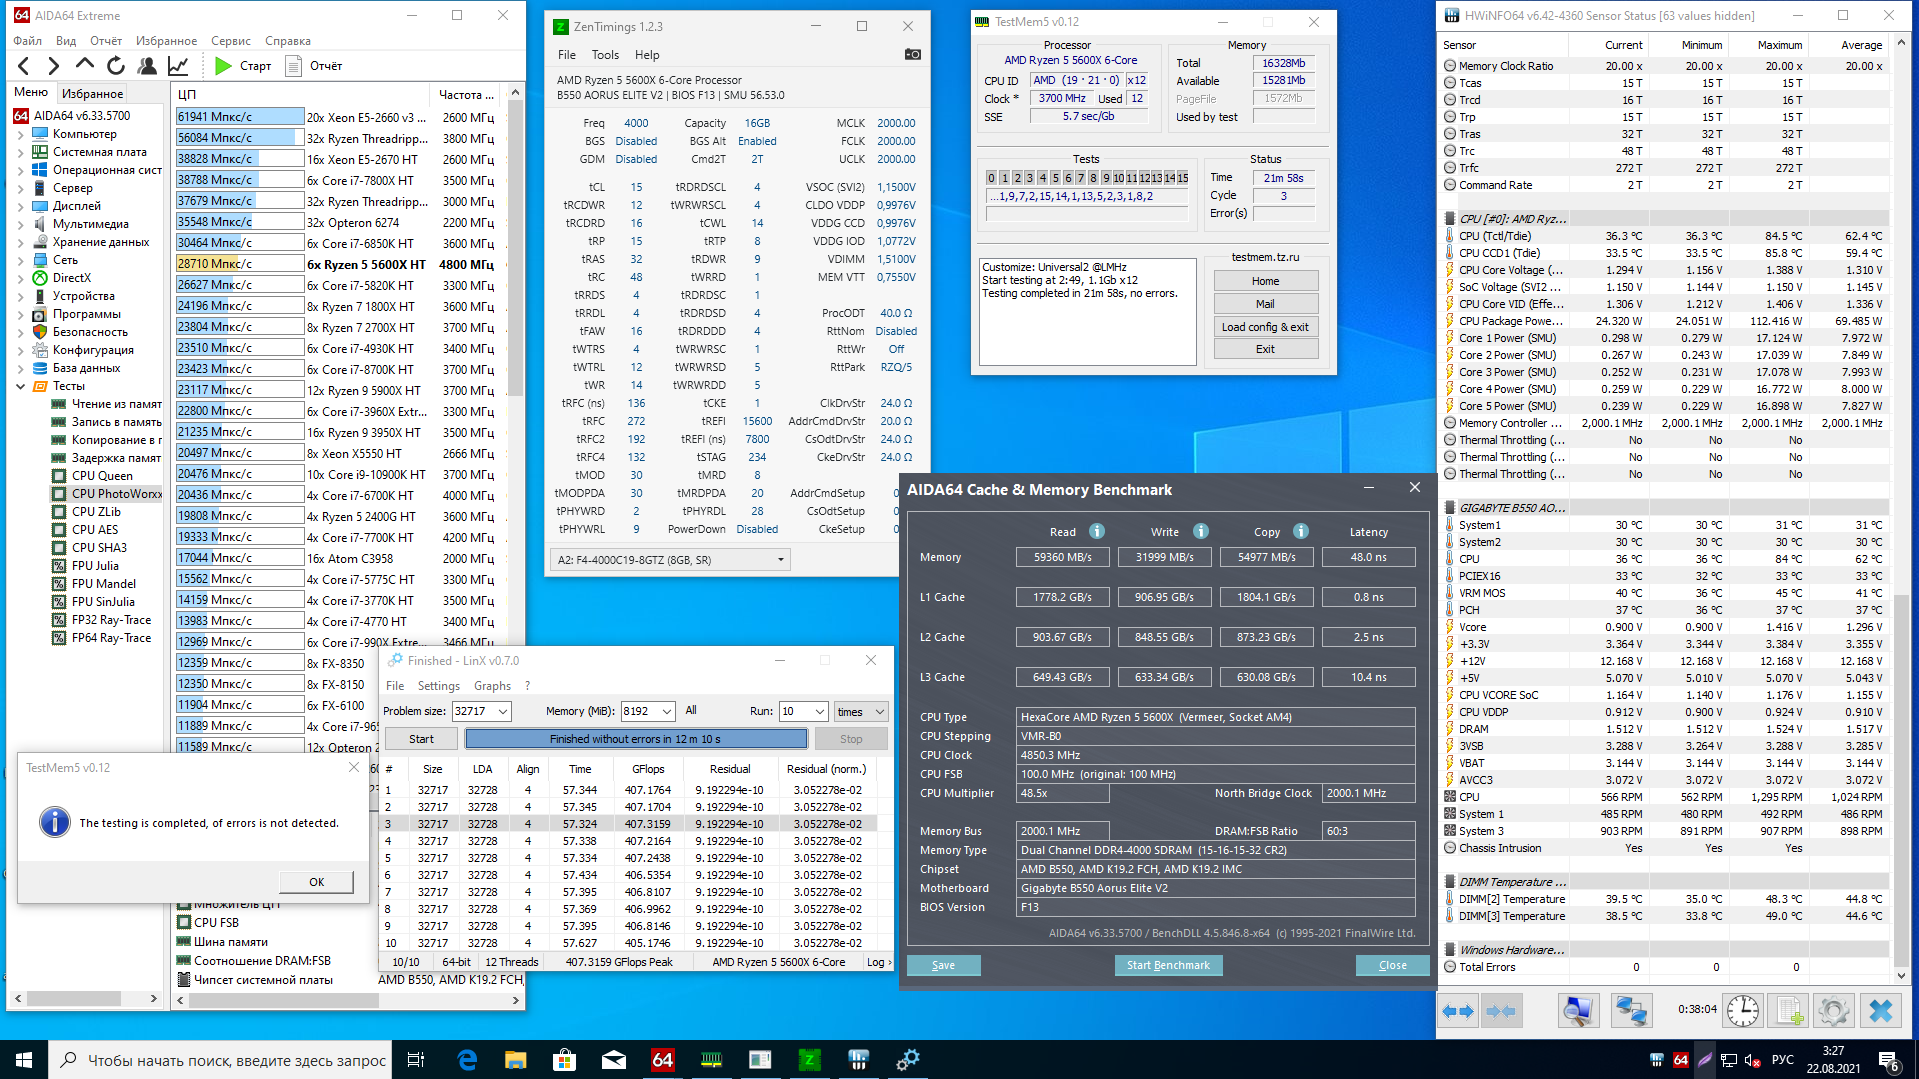The width and height of the screenshot is (1919, 1079).
Task: Expand the Компьютер tree node
Action: tap(21, 134)
